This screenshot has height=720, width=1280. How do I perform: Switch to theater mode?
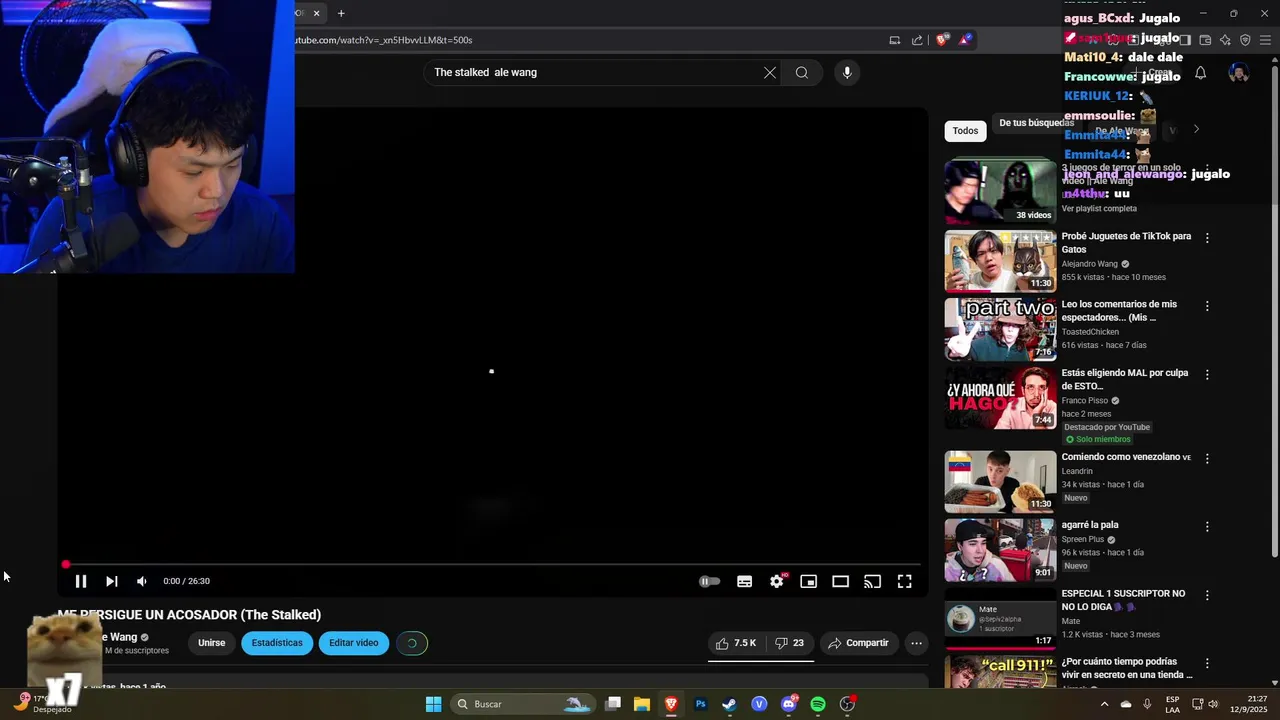[x=841, y=581]
